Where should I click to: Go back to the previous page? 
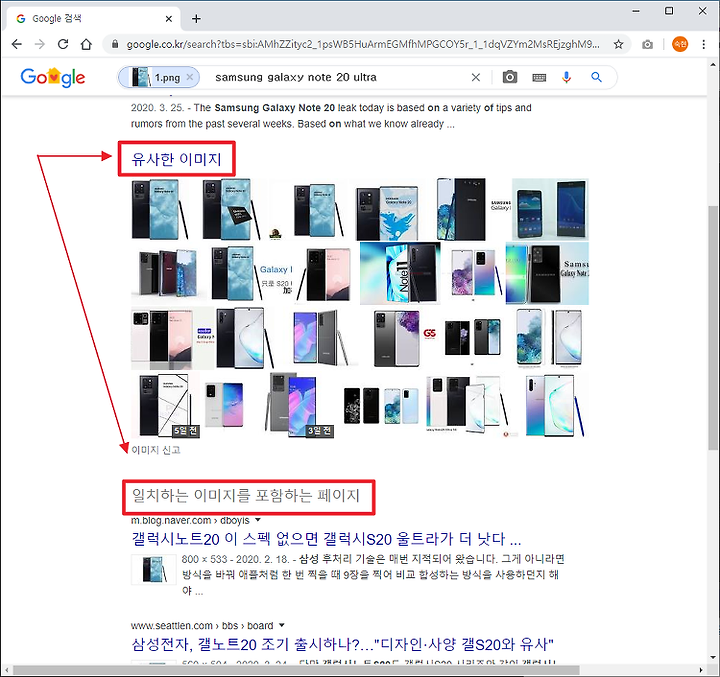tap(17, 44)
